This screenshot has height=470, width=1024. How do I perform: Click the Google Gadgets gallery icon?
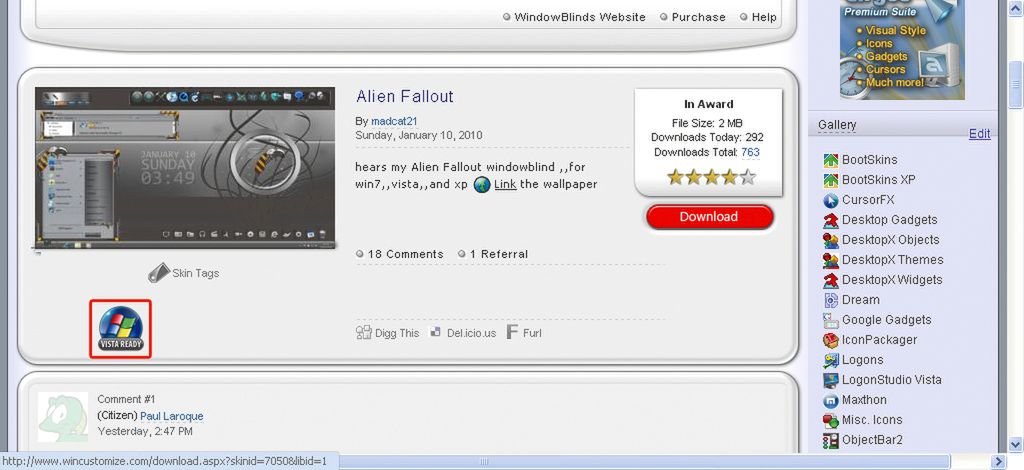pos(831,320)
